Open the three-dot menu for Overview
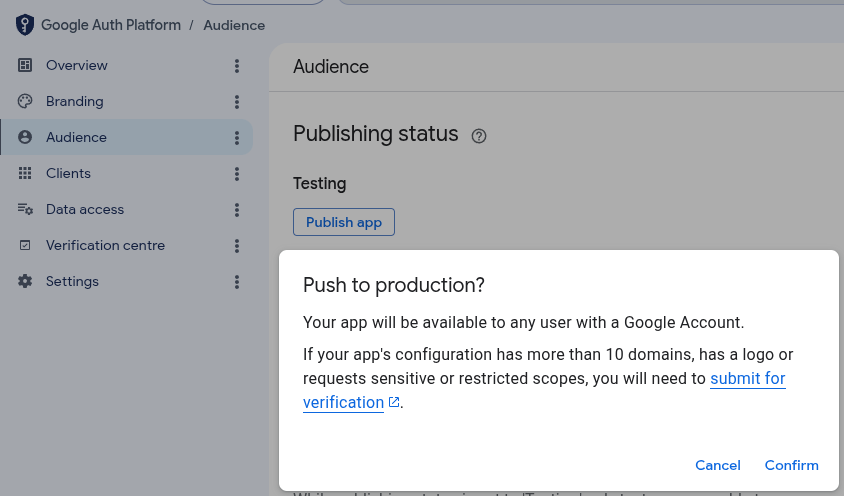The width and height of the screenshot is (844, 496). pos(237,66)
